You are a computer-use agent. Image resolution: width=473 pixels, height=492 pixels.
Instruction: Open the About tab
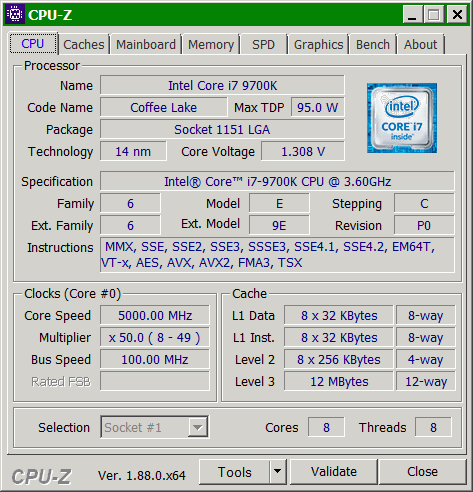(420, 44)
